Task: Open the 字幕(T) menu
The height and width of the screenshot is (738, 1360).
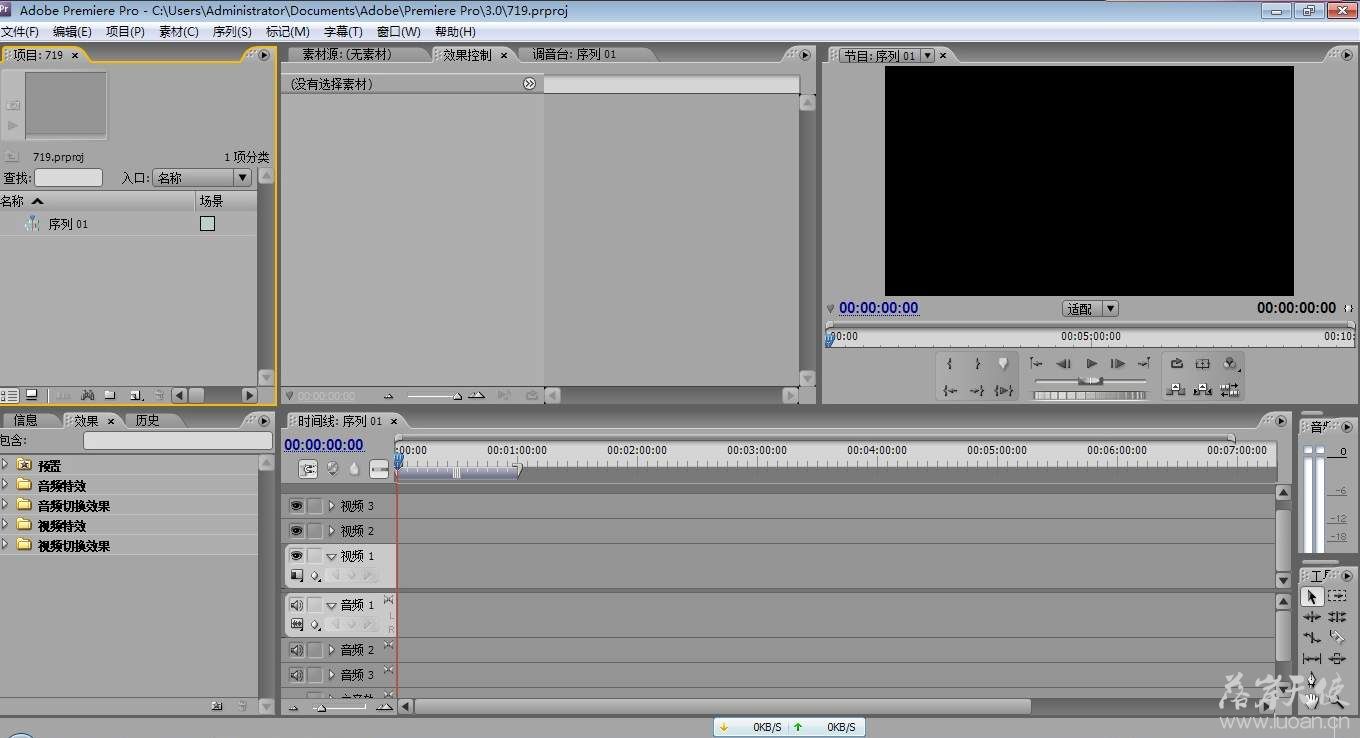Action: coord(343,32)
